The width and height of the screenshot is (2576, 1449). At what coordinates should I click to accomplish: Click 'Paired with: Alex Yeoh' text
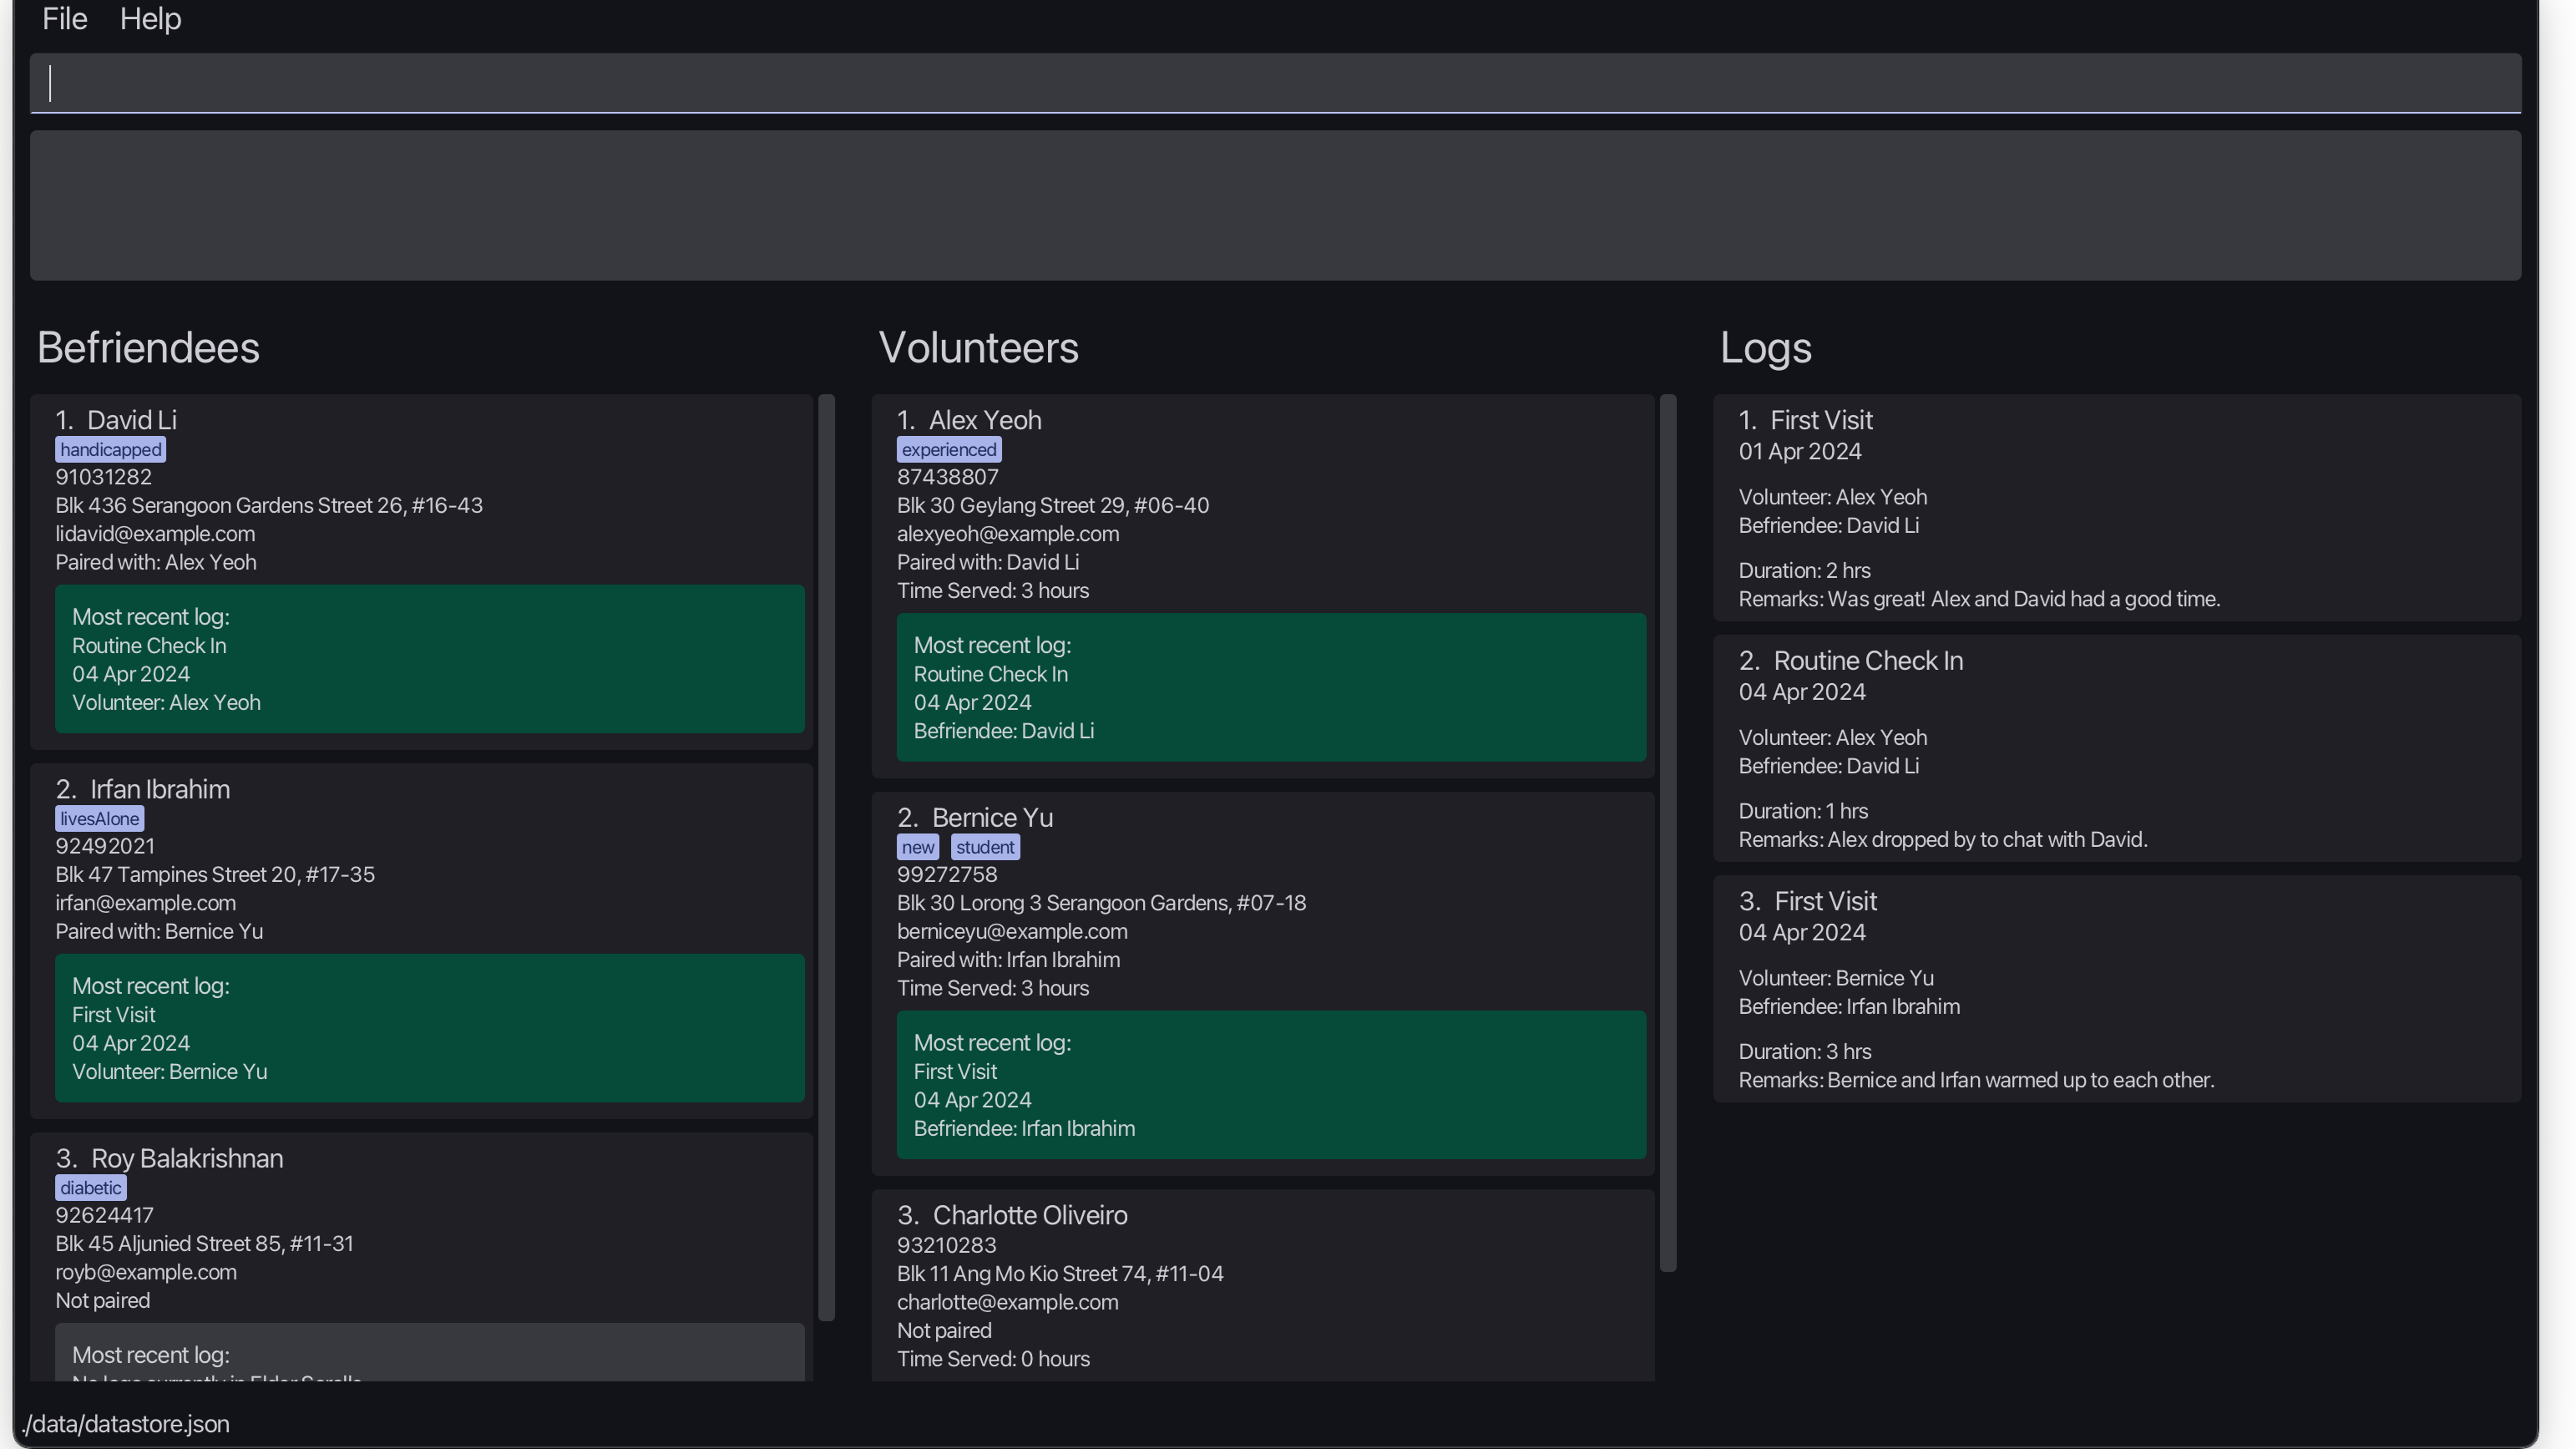[156, 562]
